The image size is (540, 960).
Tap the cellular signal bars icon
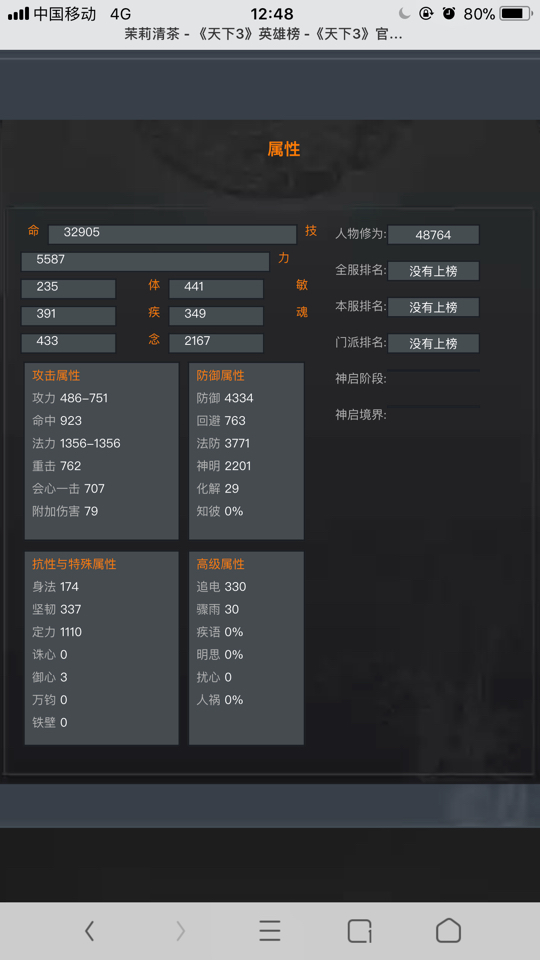[x=18, y=13]
